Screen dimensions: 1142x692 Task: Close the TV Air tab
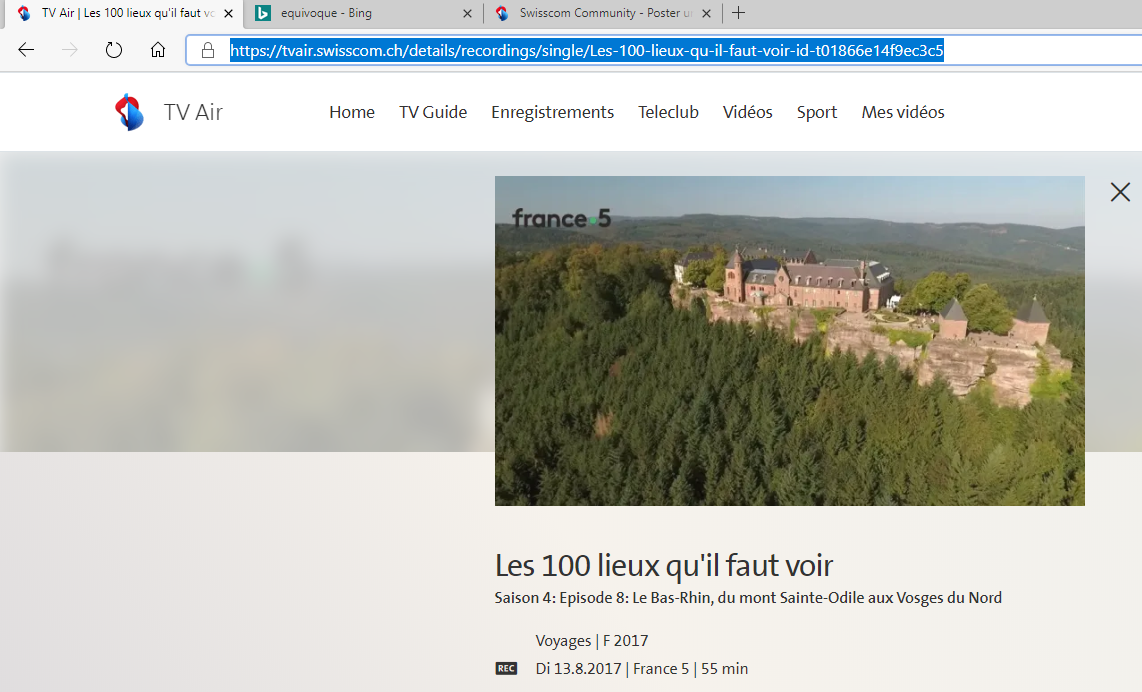coord(228,13)
